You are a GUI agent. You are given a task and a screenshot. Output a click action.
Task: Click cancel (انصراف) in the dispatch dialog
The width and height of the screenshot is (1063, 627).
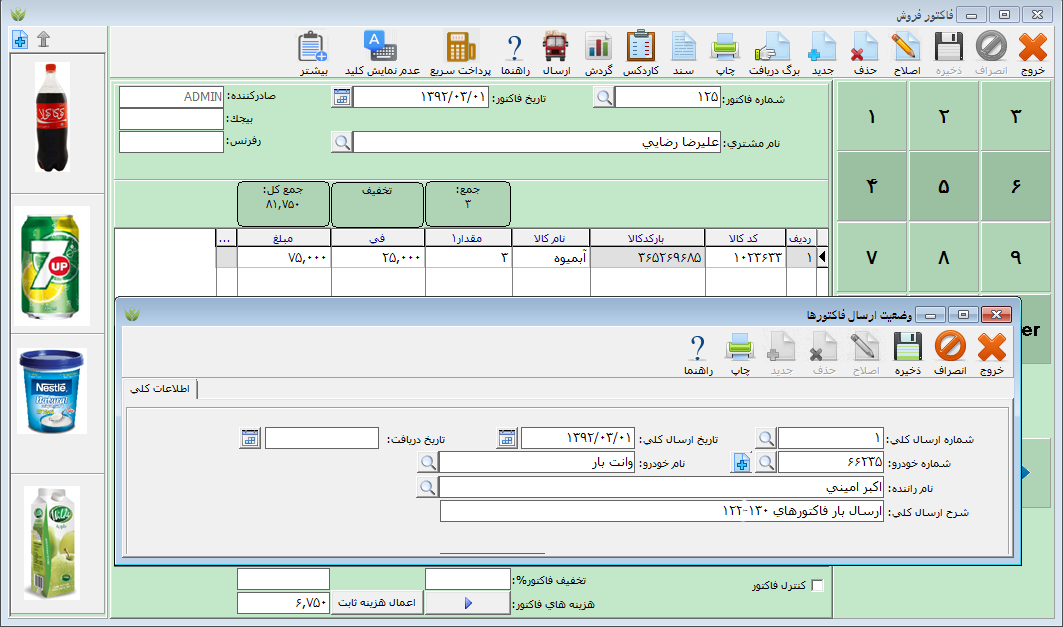[x=949, y=353]
